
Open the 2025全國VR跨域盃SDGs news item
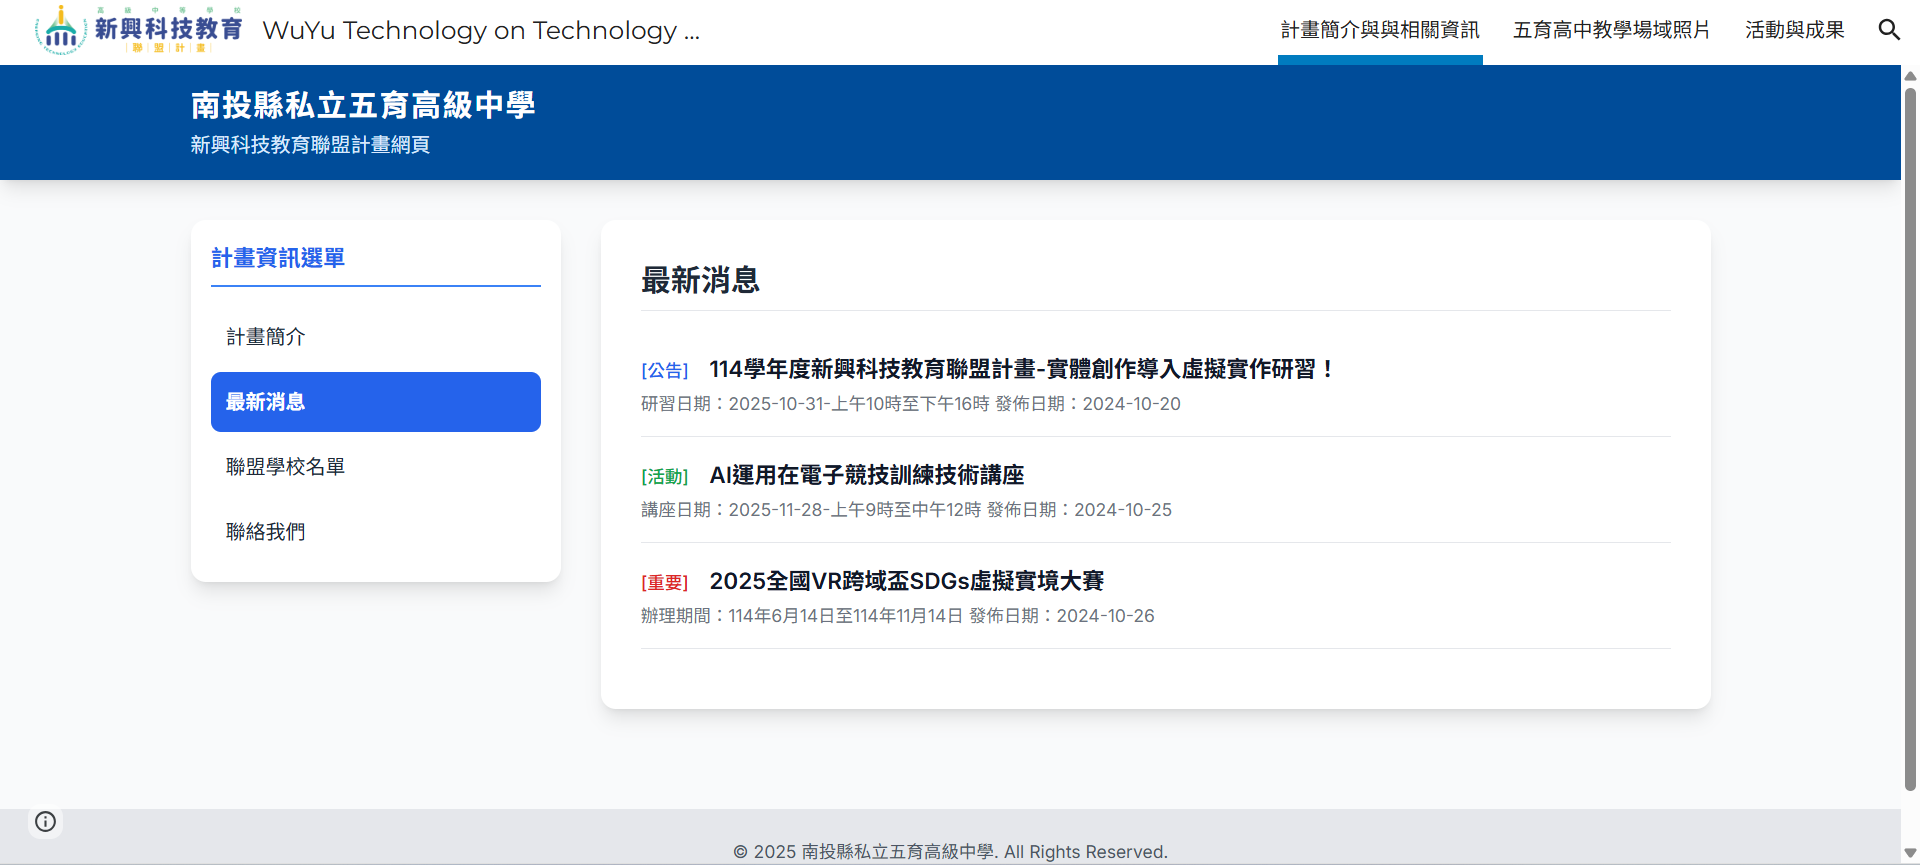[906, 581]
